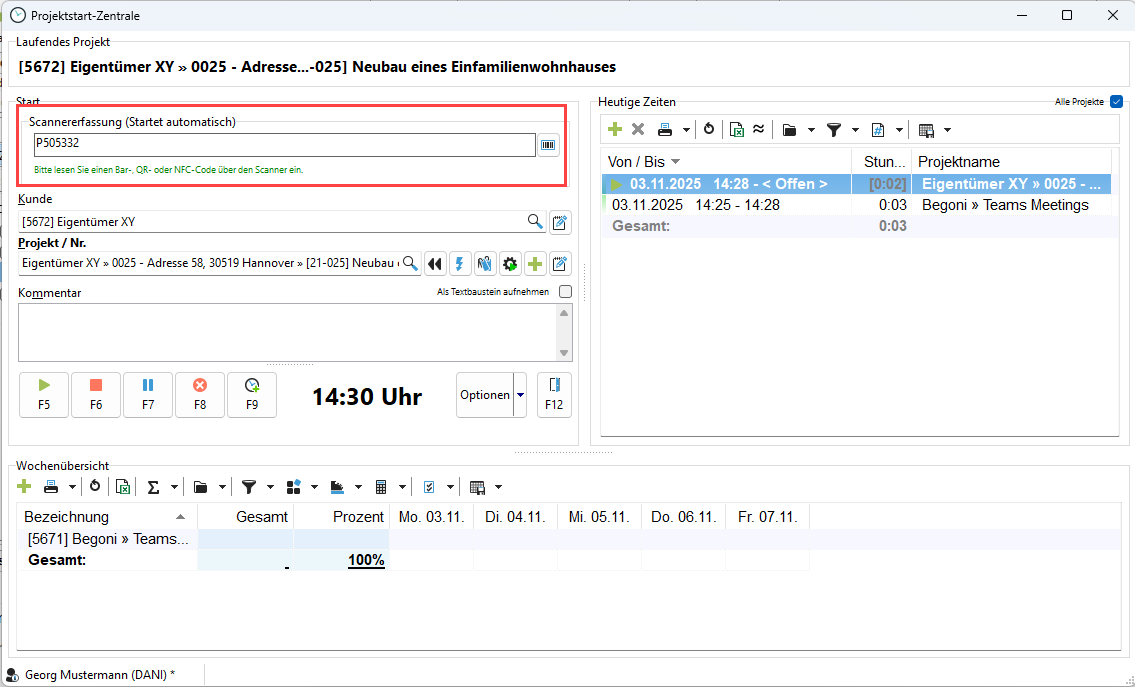Click the barcode scanner icon
The image size is (1135, 687).
pos(548,145)
